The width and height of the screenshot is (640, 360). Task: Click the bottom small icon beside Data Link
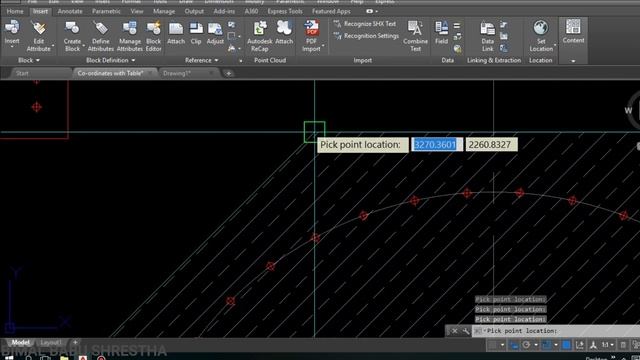pos(504,49)
